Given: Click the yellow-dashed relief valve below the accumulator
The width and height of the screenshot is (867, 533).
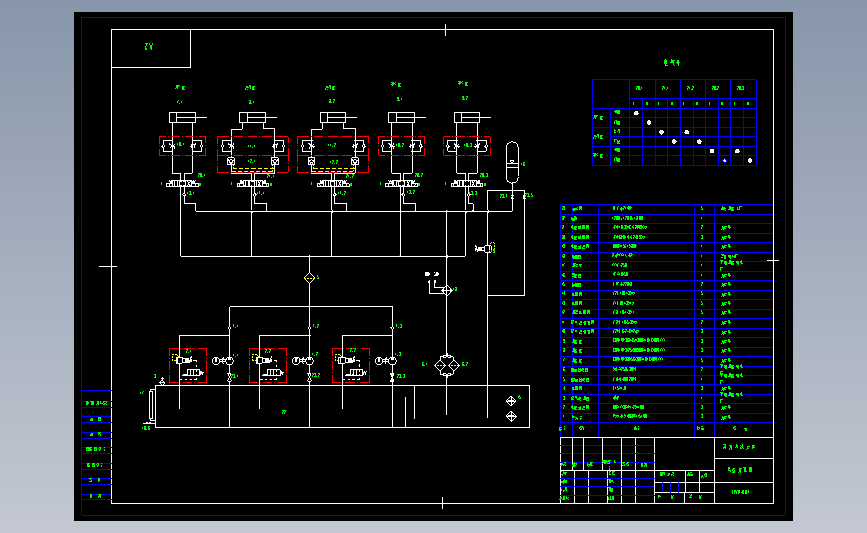Looking at the screenshot, I should pos(485,249).
